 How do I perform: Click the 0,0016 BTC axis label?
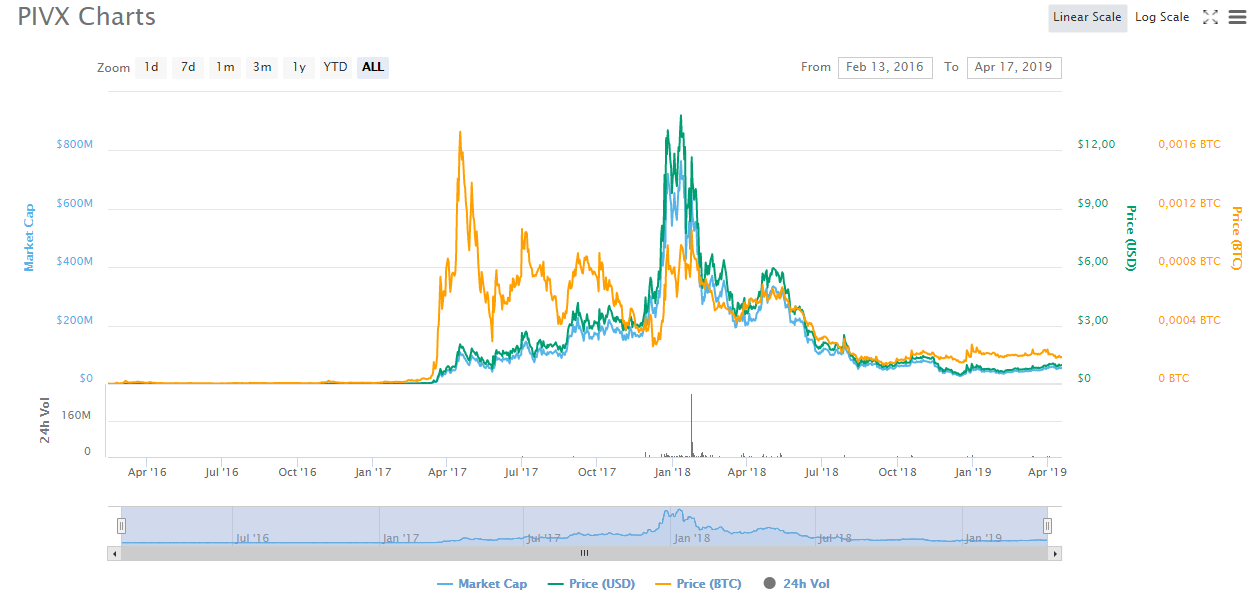pyautogui.click(x=1189, y=145)
